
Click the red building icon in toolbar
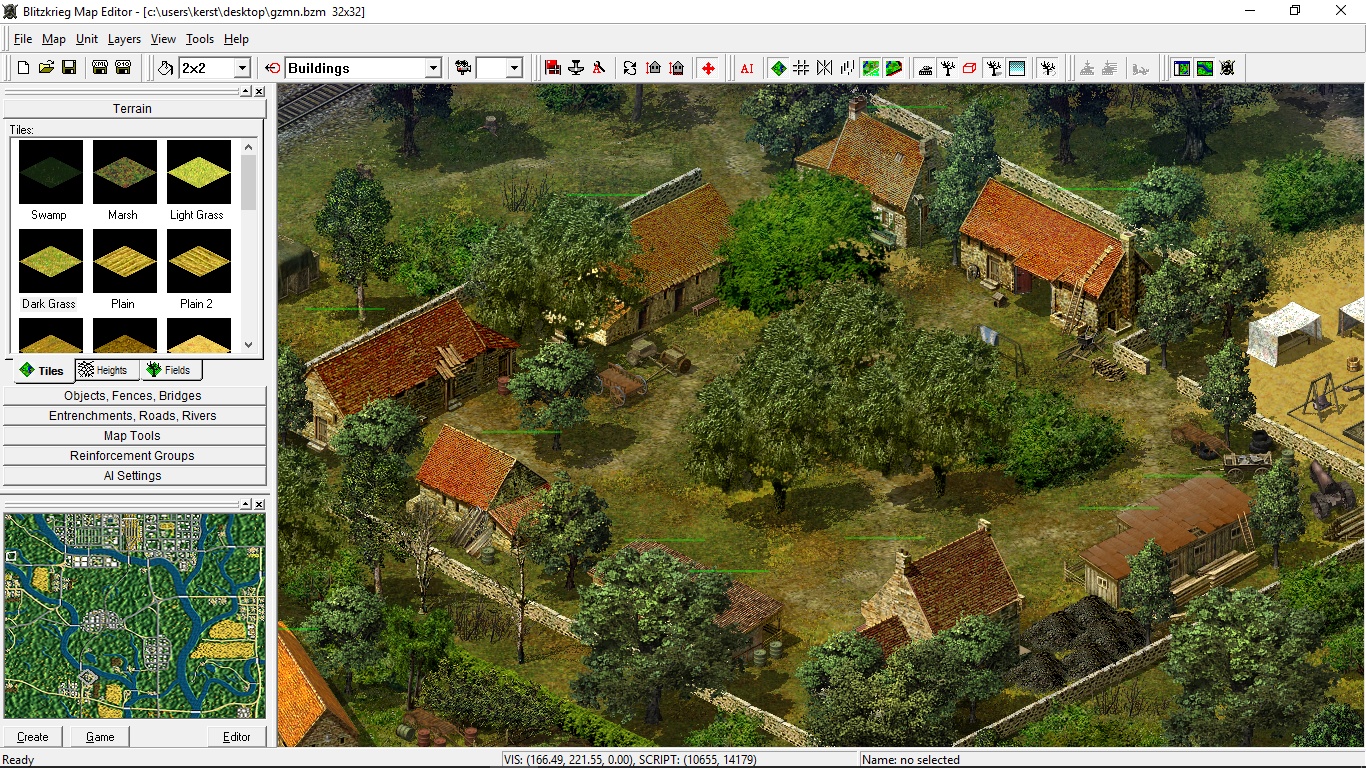(553, 68)
